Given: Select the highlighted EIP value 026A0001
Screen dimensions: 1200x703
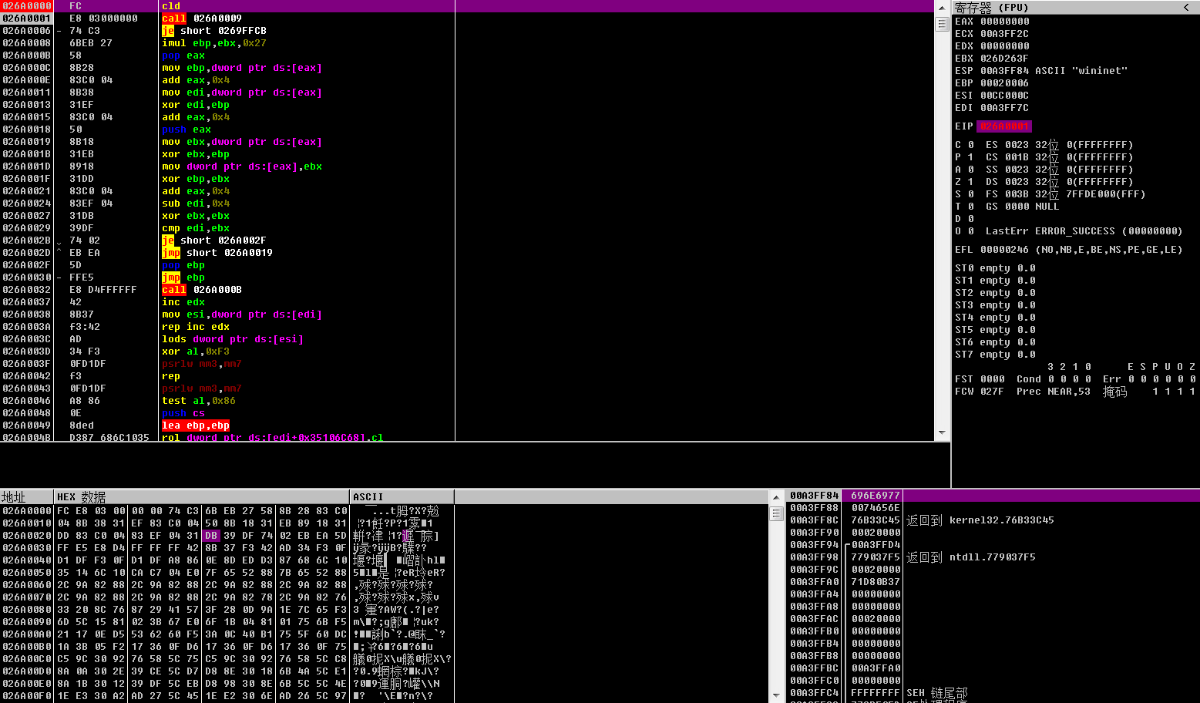Looking at the screenshot, I should click(1004, 126).
